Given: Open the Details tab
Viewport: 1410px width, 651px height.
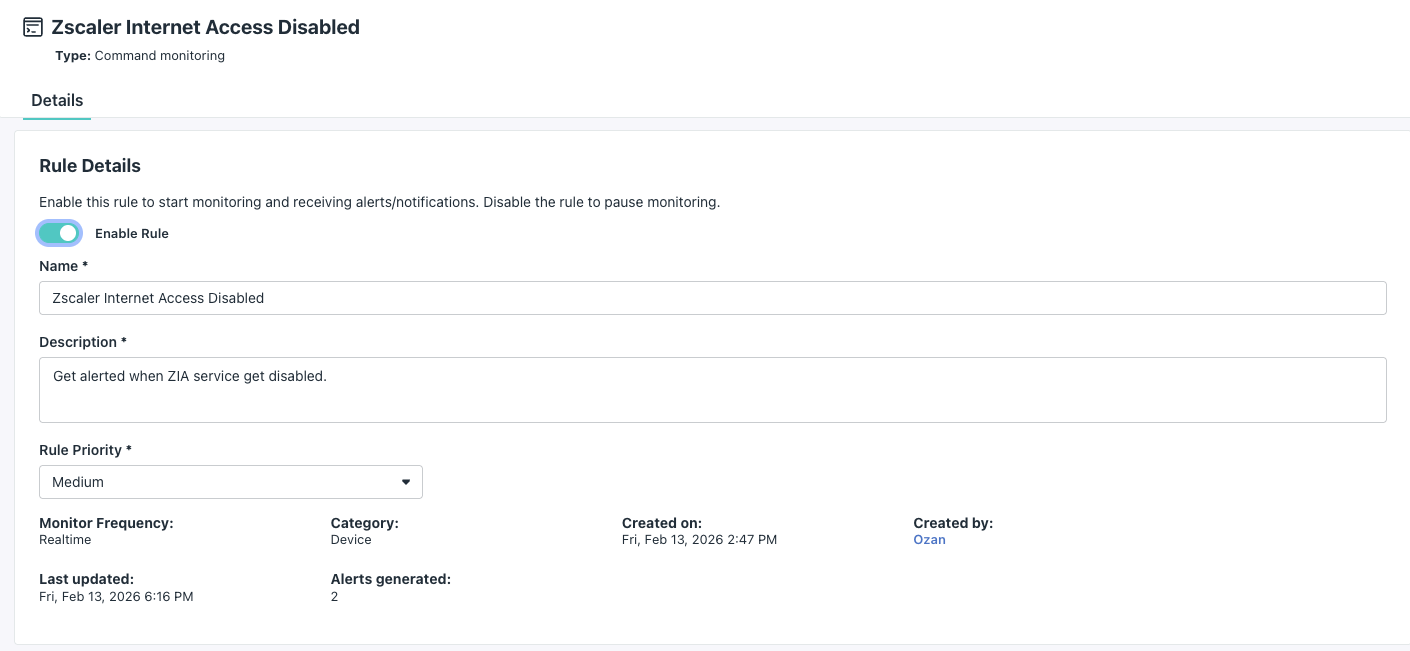Looking at the screenshot, I should (x=57, y=101).
